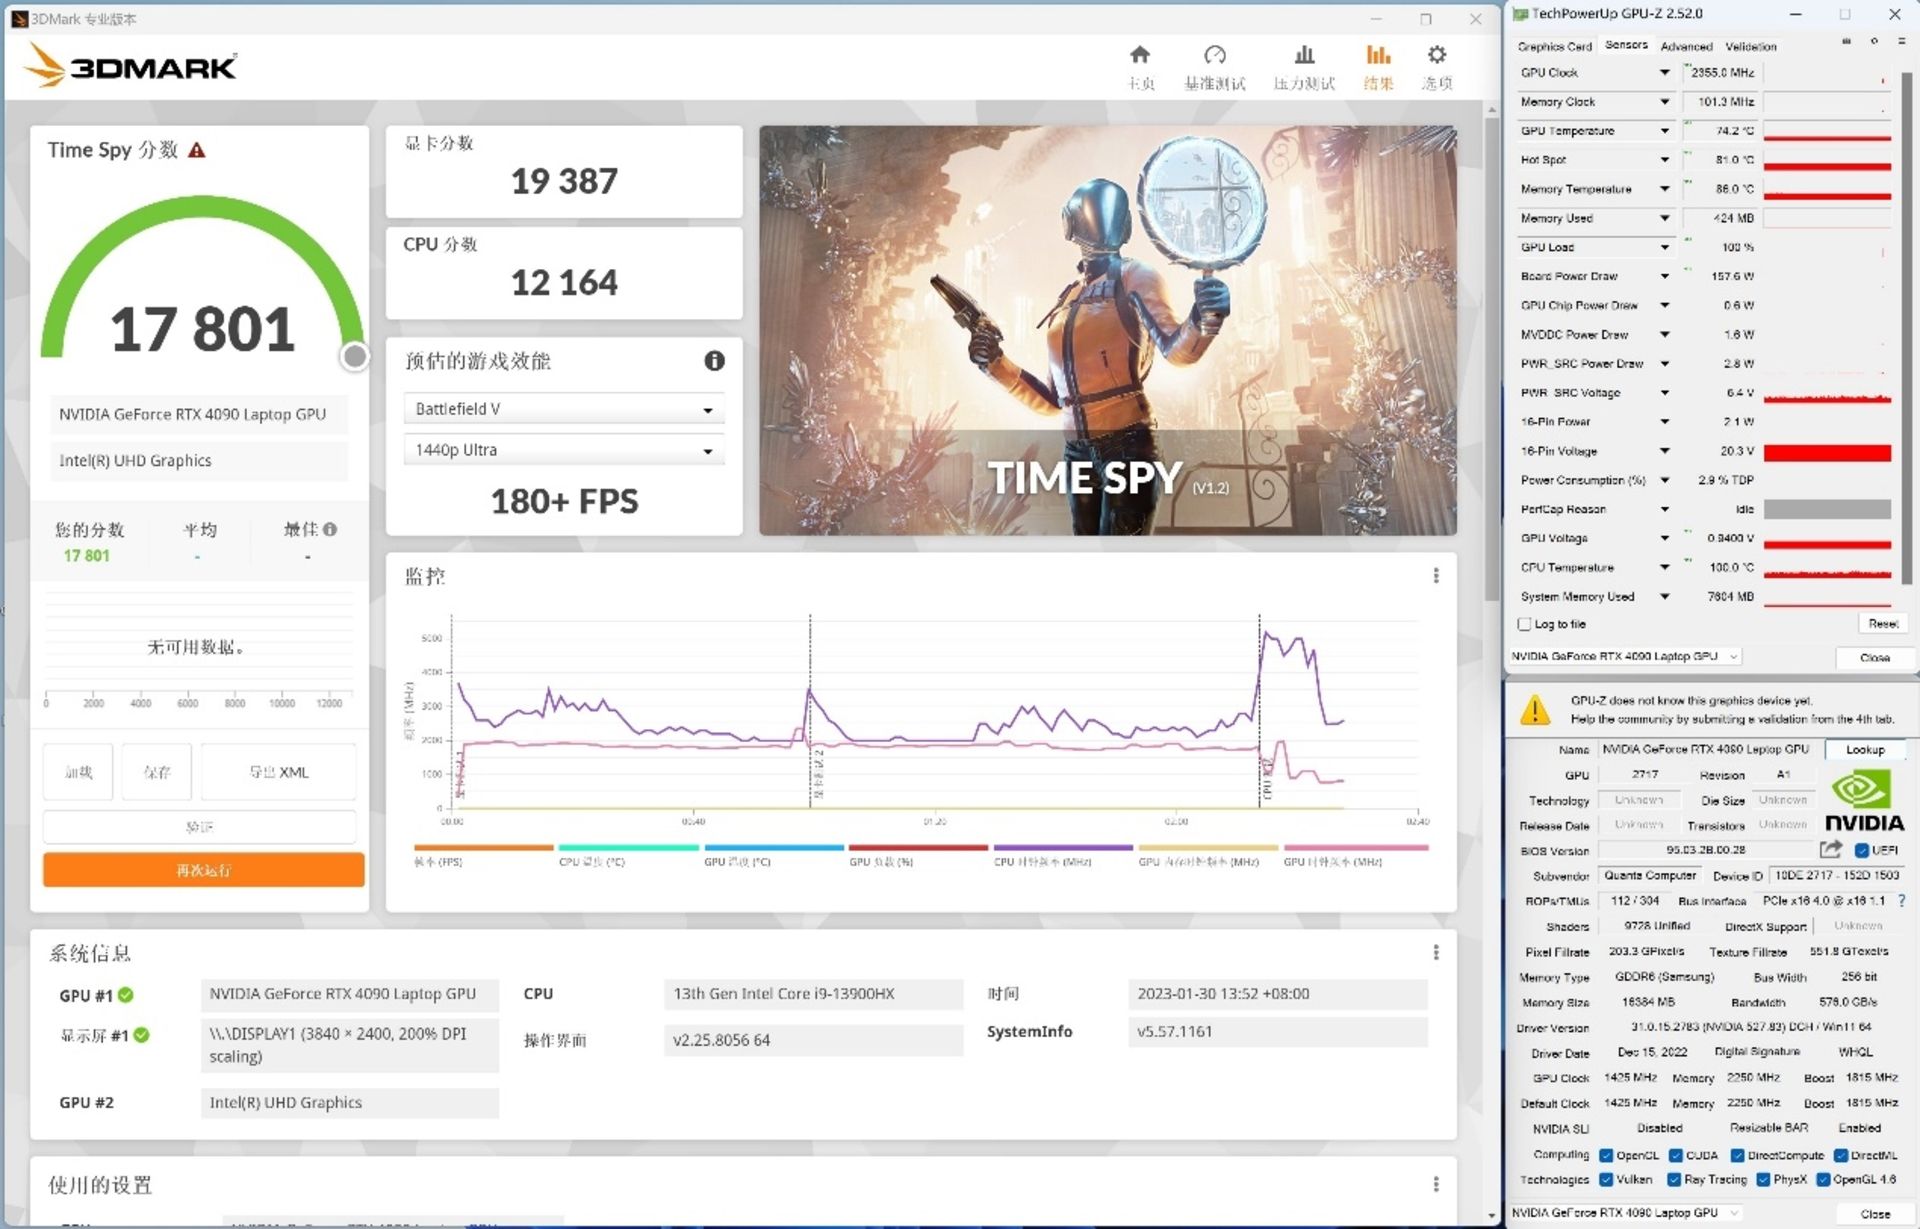The image size is (1920, 1229).
Task: Click the Lookup button in GPU-Z
Action: [x=1865, y=749]
